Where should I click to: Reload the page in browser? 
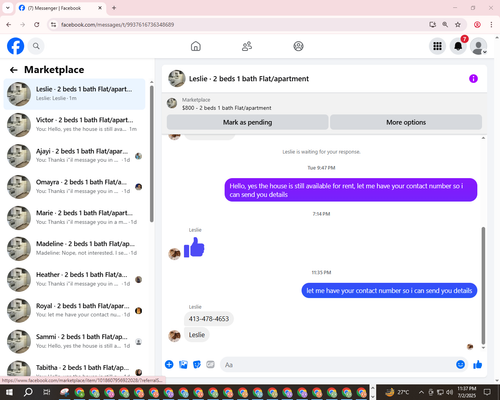point(37,25)
